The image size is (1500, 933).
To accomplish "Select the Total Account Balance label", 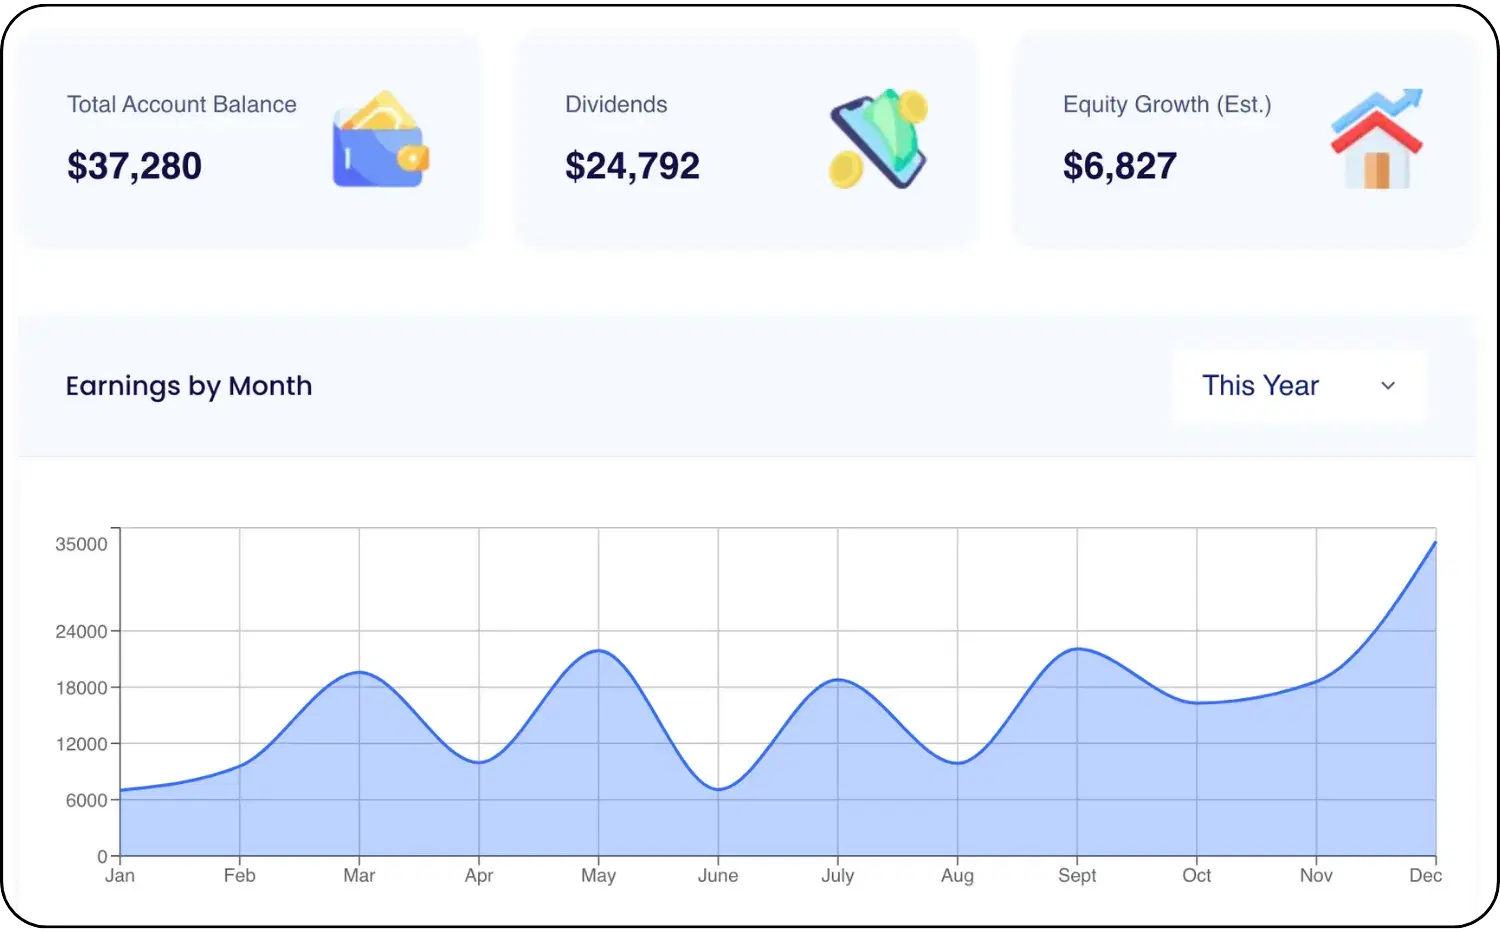I will click(x=181, y=105).
